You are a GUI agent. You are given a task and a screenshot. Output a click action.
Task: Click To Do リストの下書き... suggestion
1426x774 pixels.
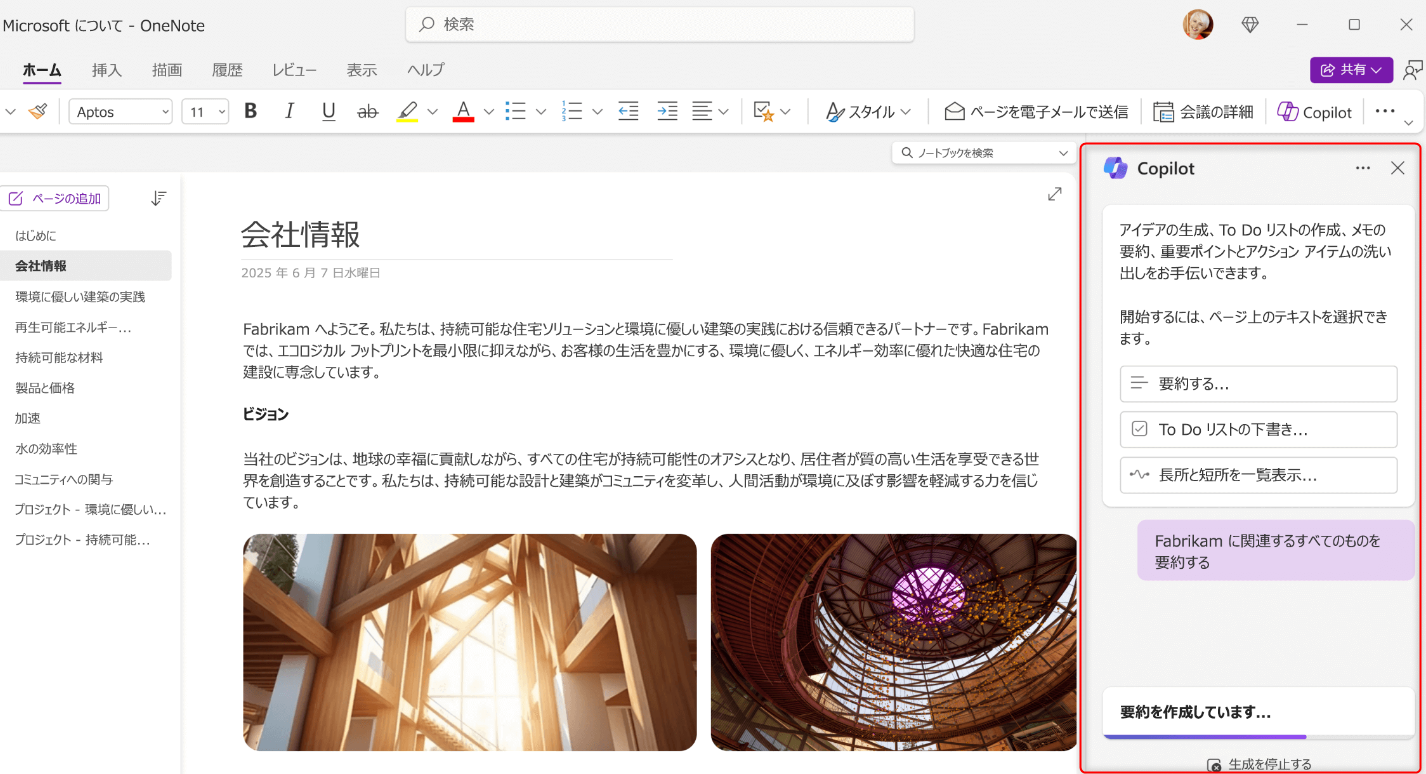1258,429
